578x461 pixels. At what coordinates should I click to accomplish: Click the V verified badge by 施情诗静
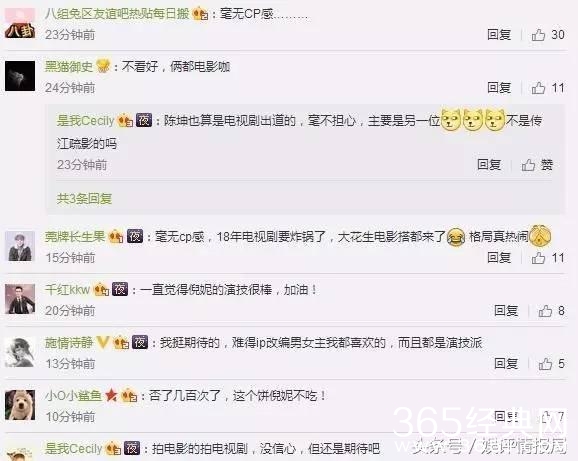102,342
